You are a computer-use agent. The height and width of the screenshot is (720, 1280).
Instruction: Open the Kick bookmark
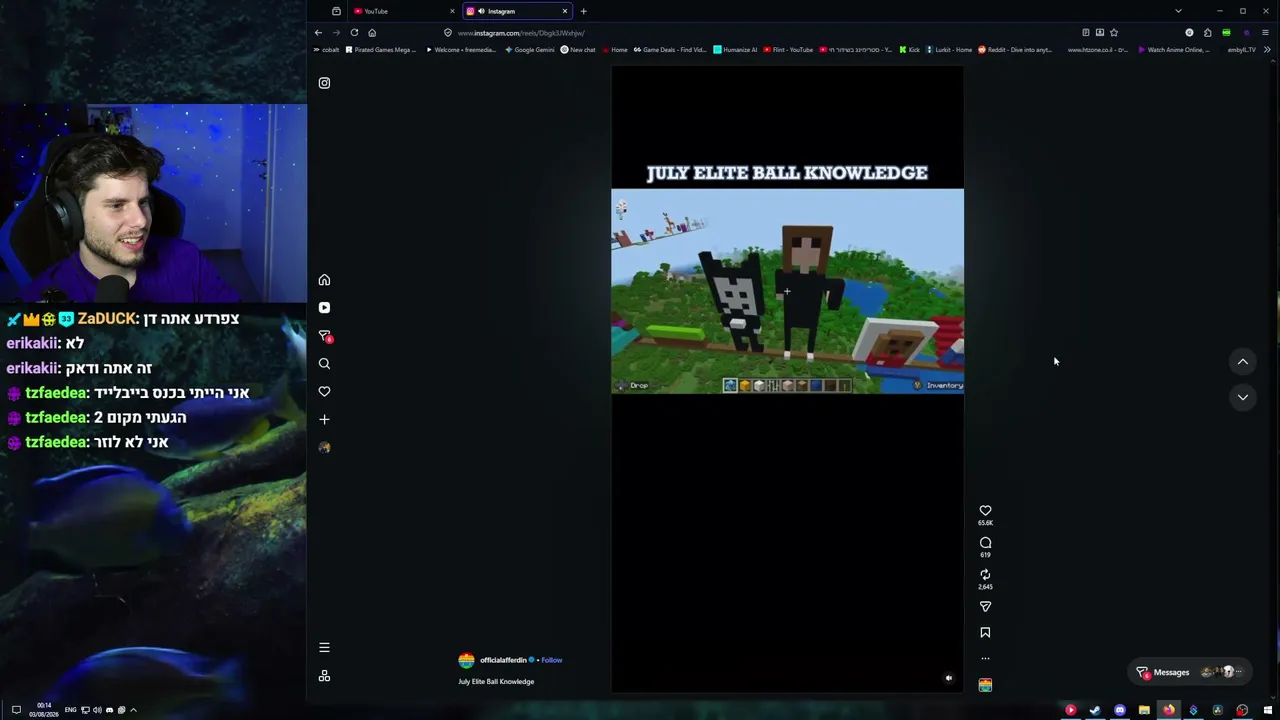910,50
